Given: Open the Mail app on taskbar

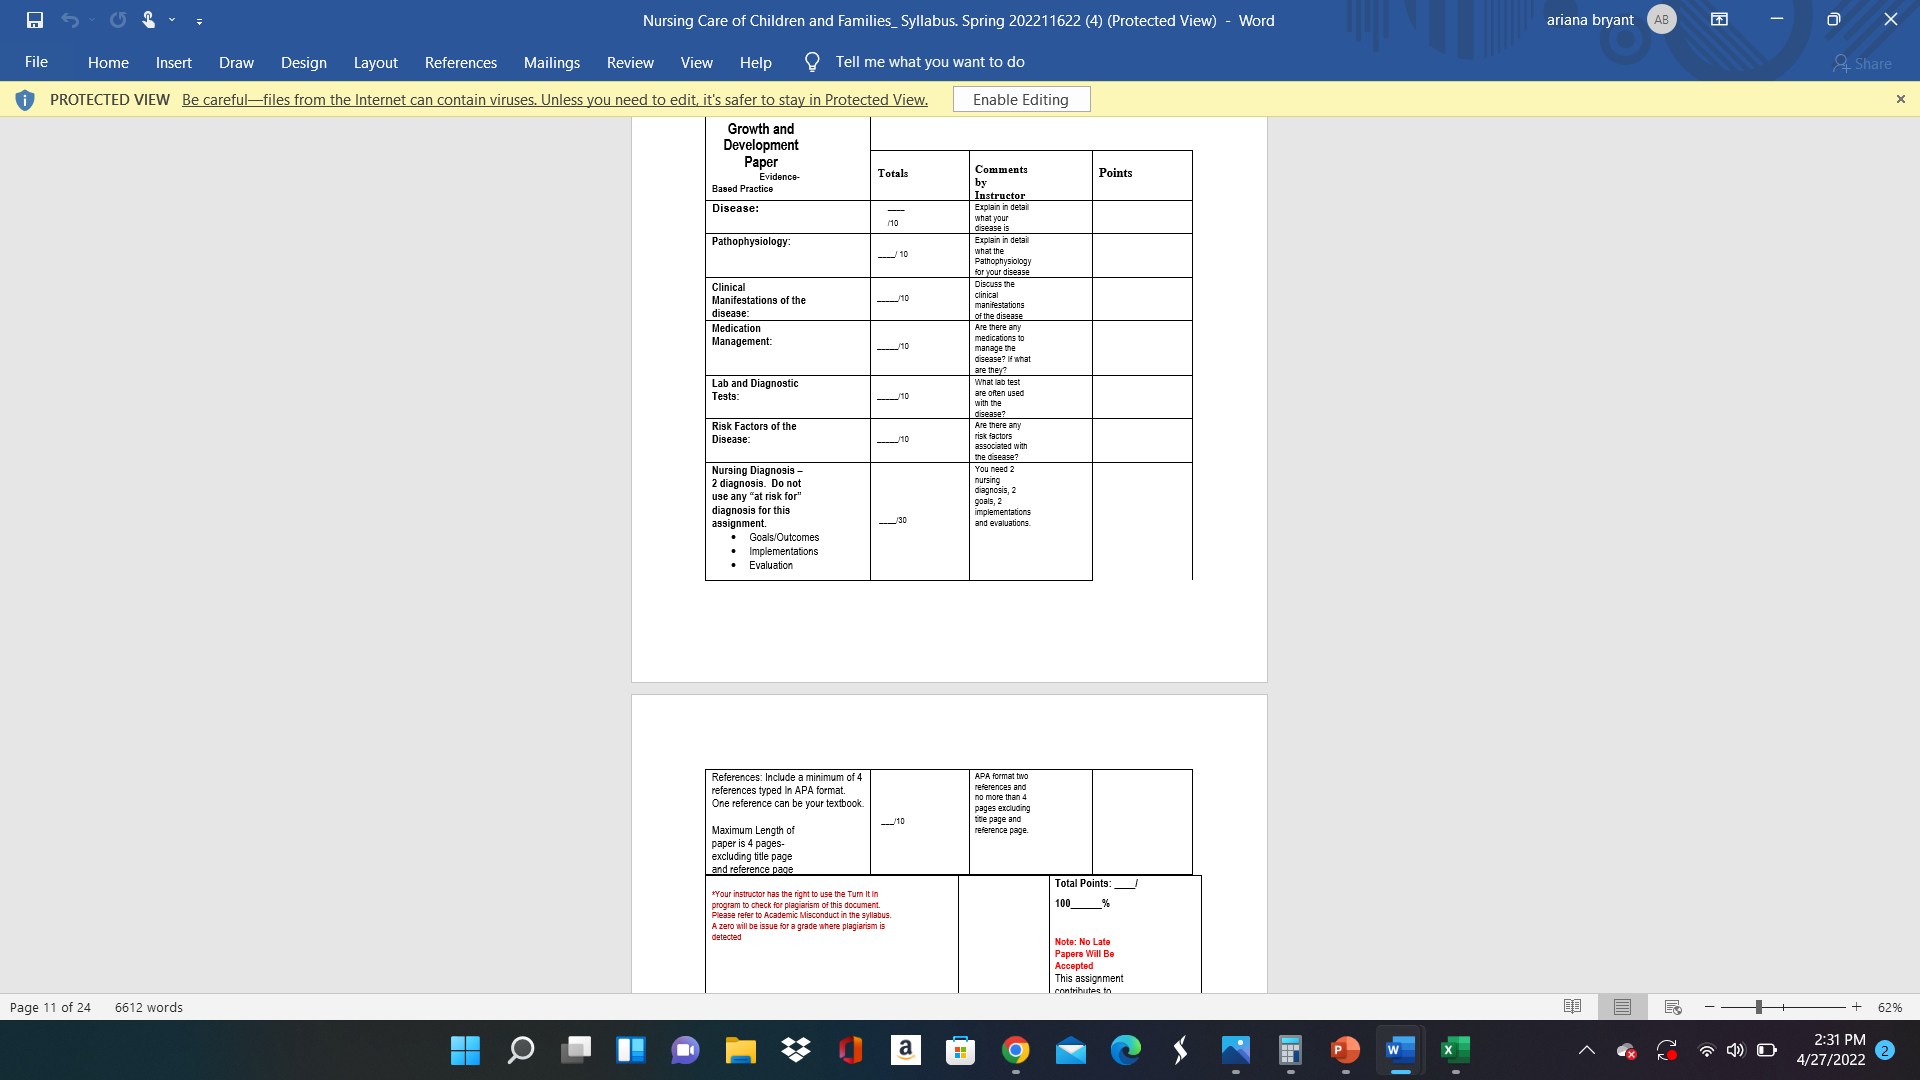Looking at the screenshot, I should coord(1070,1050).
